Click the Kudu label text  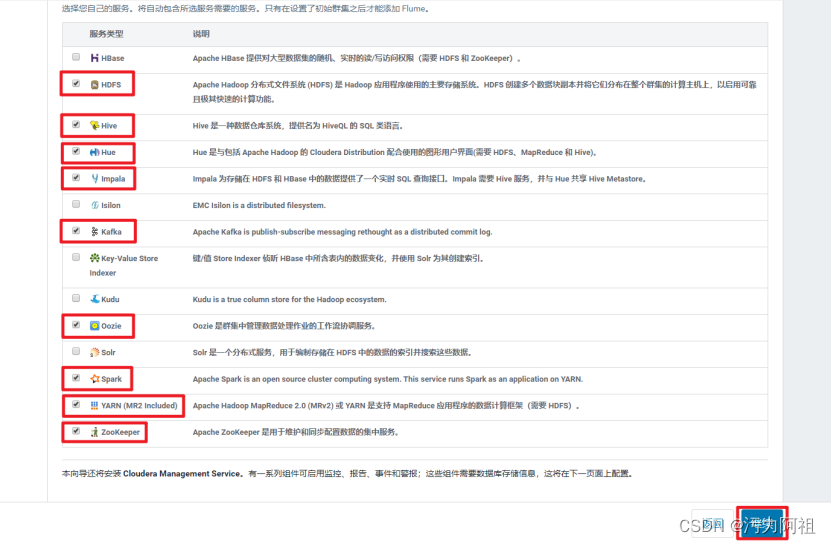pos(110,299)
